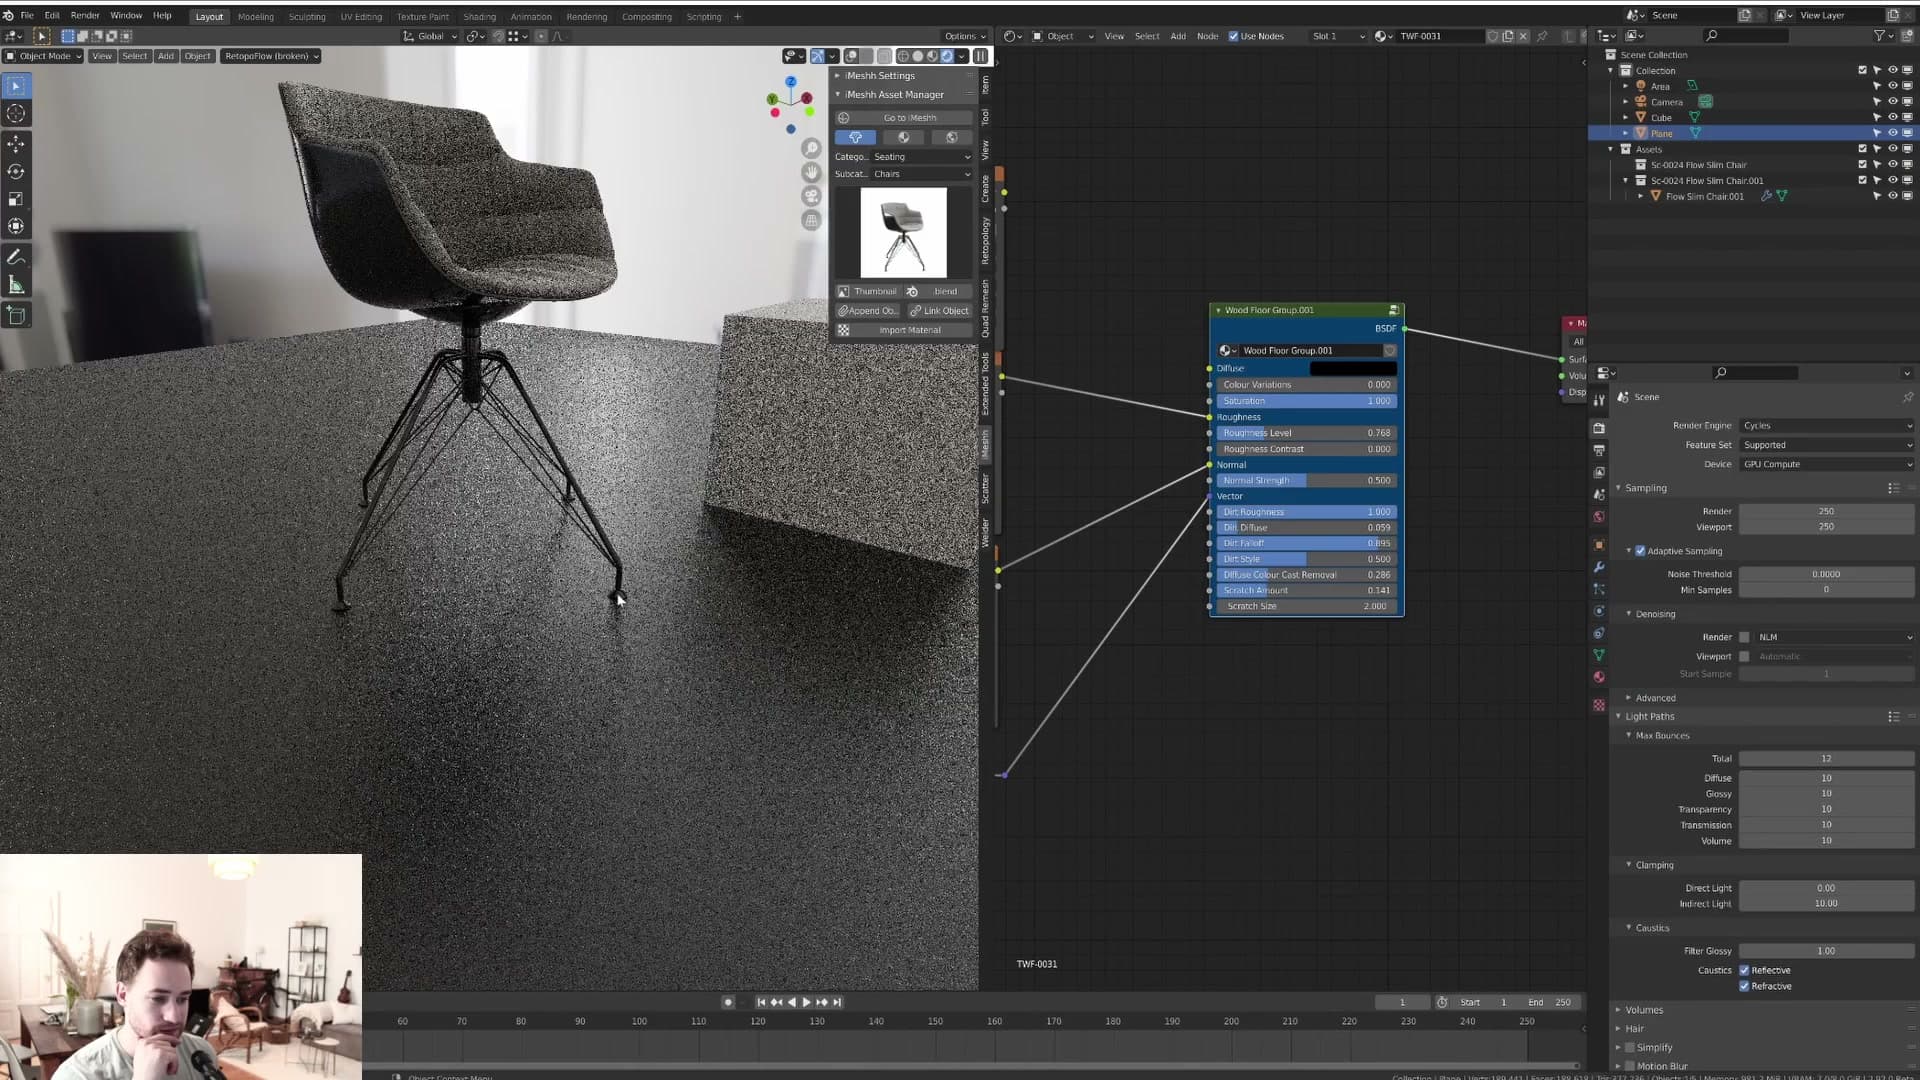Switch to the Shading workspace tab
The width and height of the screenshot is (1920, 1080).
(479, 17)
